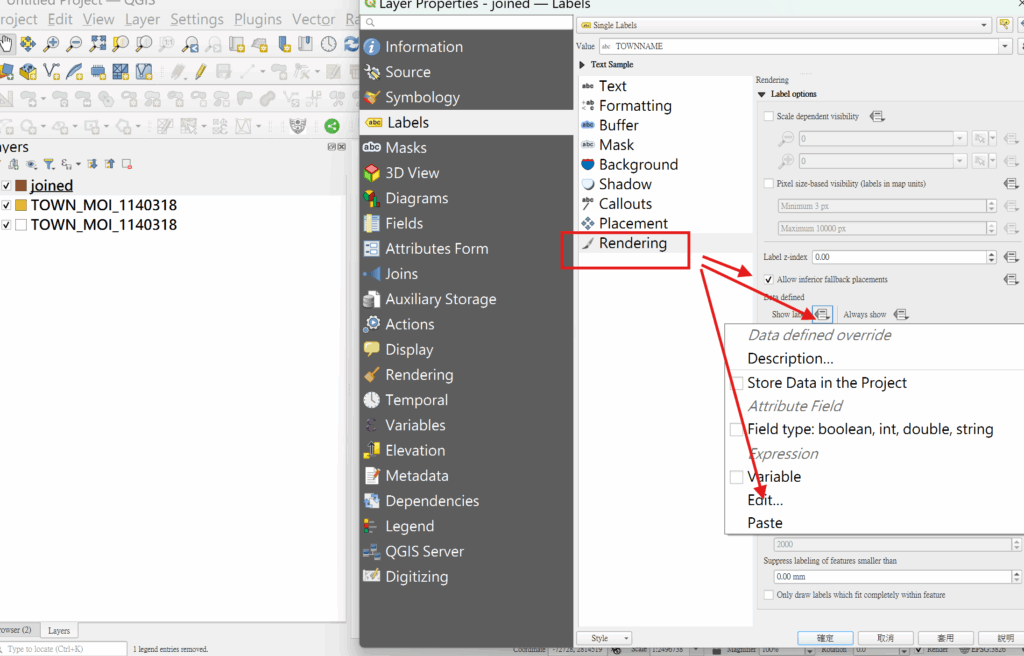The image size is (1024, 656).
Task: Open filter legend by expression dropdown arrow
Action: 78,164
